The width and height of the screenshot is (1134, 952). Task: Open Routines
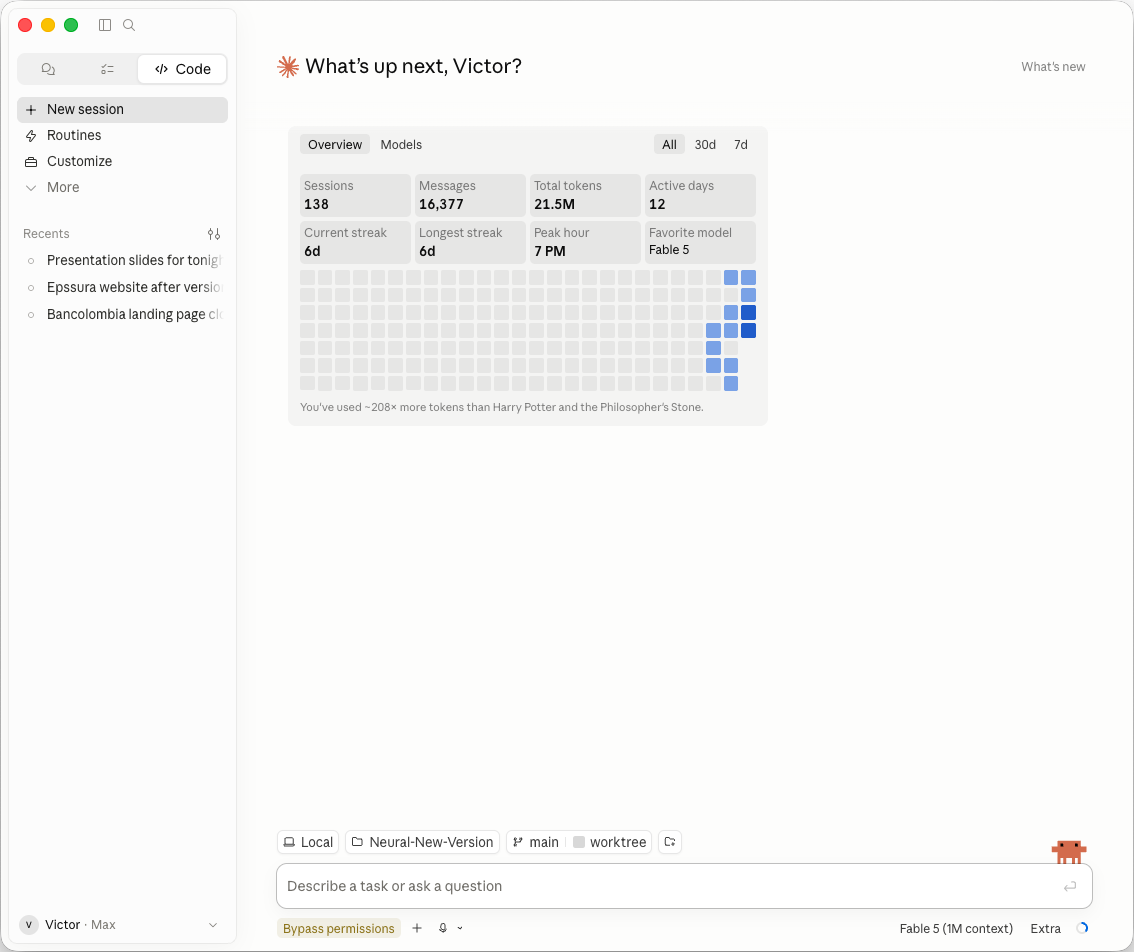[x=122, y=136]
